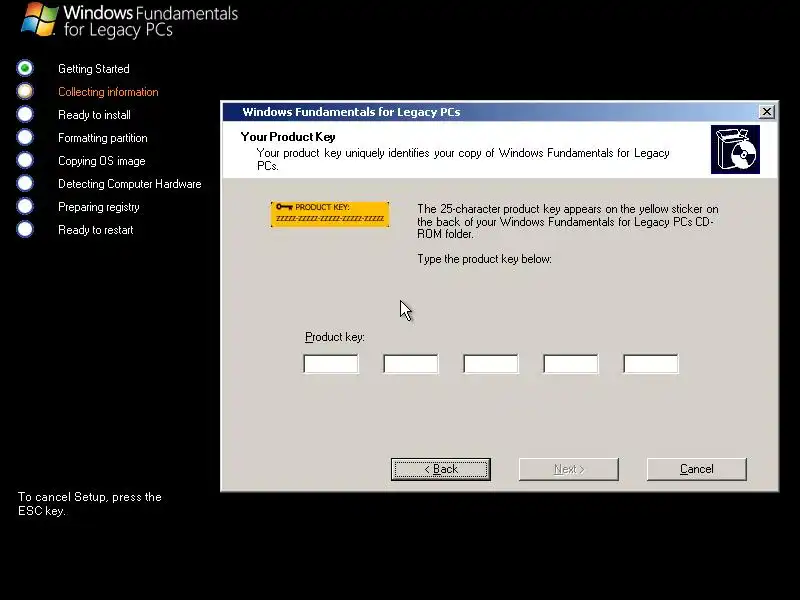Focus the fifth product key field

click(x=651, y=364)
